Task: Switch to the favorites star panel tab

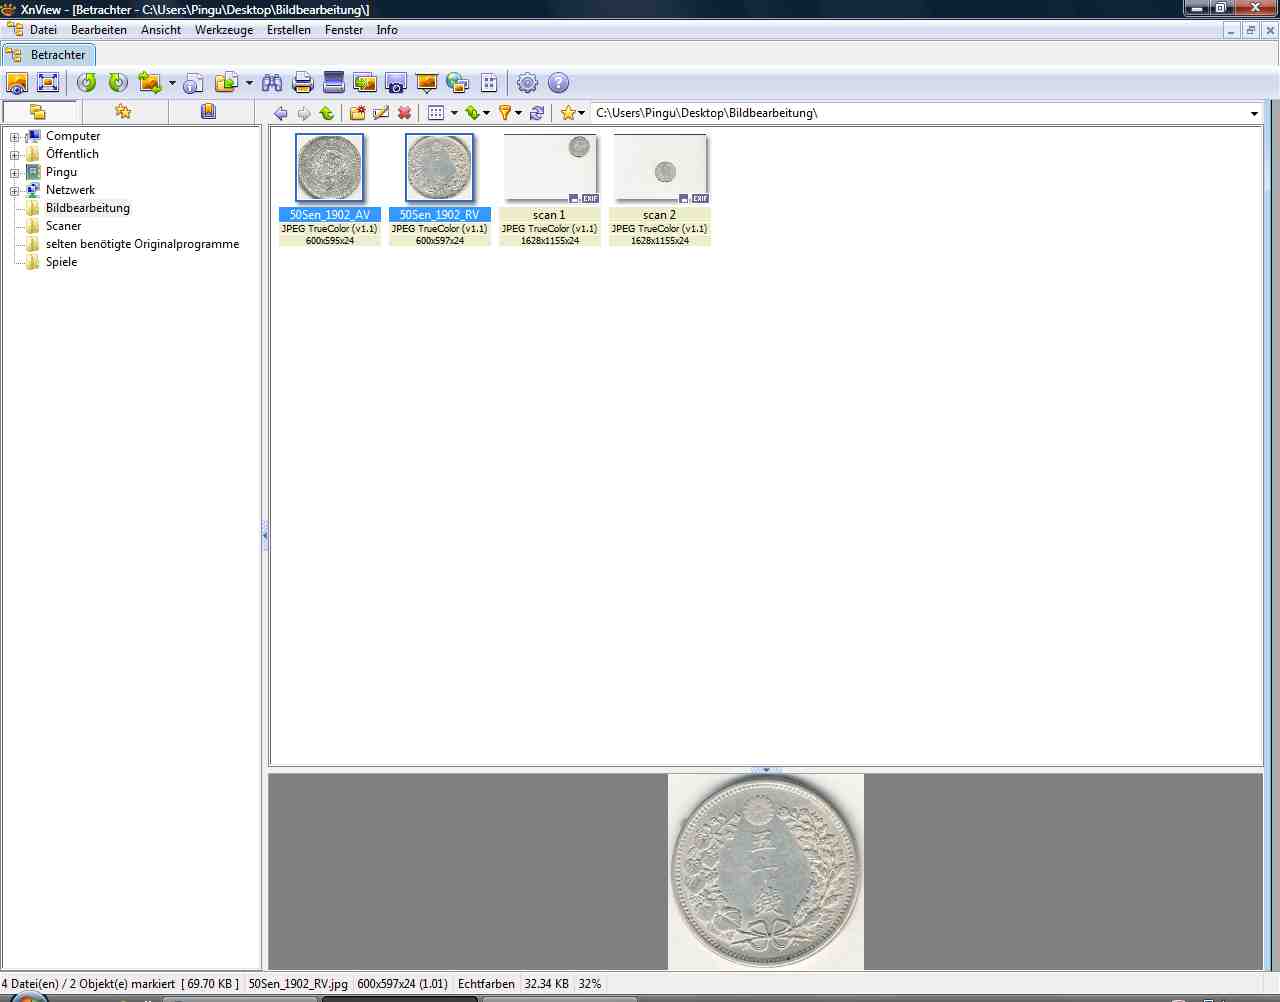Action: (123, 111)
